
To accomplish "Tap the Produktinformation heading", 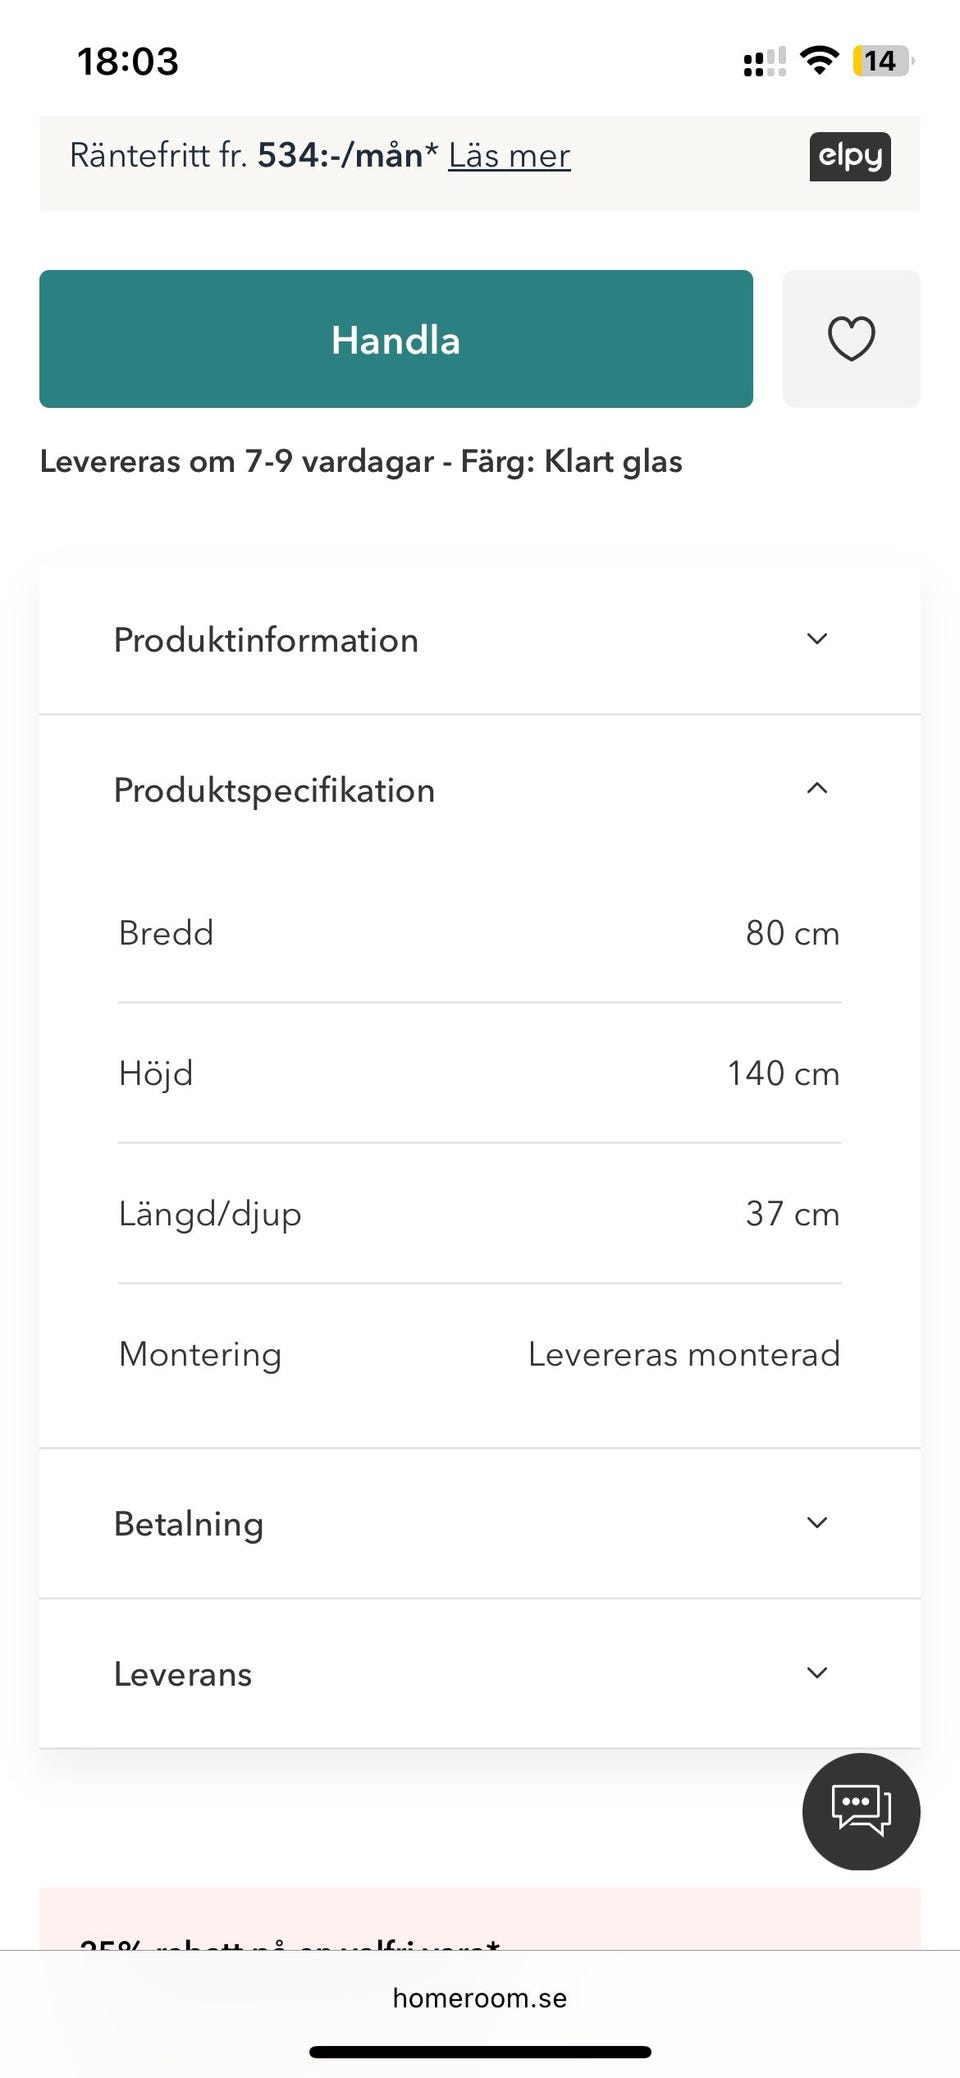I will click(266, 640).
